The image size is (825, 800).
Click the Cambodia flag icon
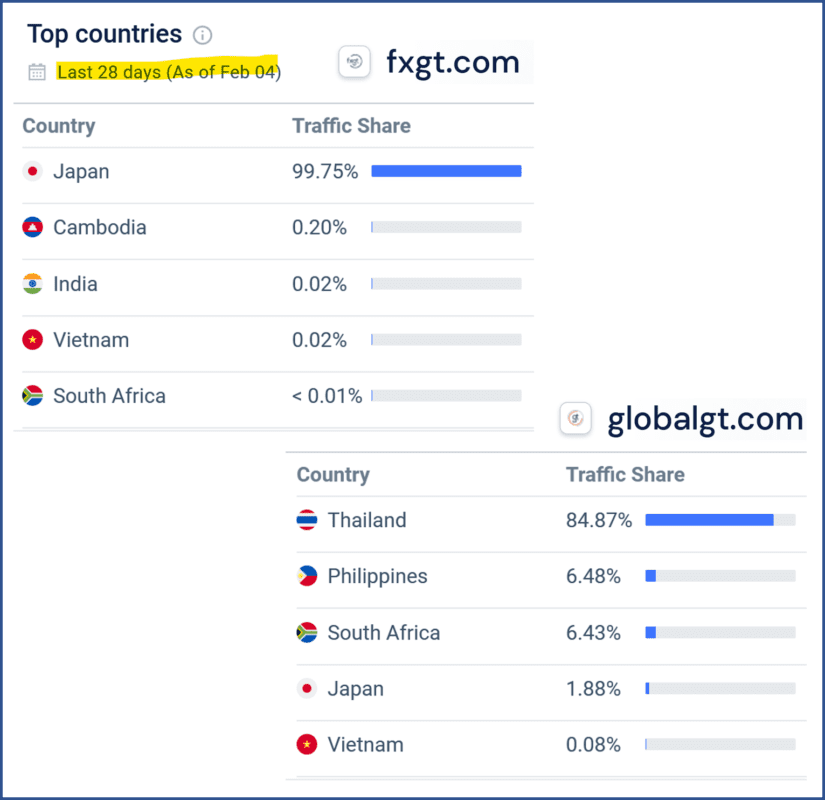(x=33, y=227)
